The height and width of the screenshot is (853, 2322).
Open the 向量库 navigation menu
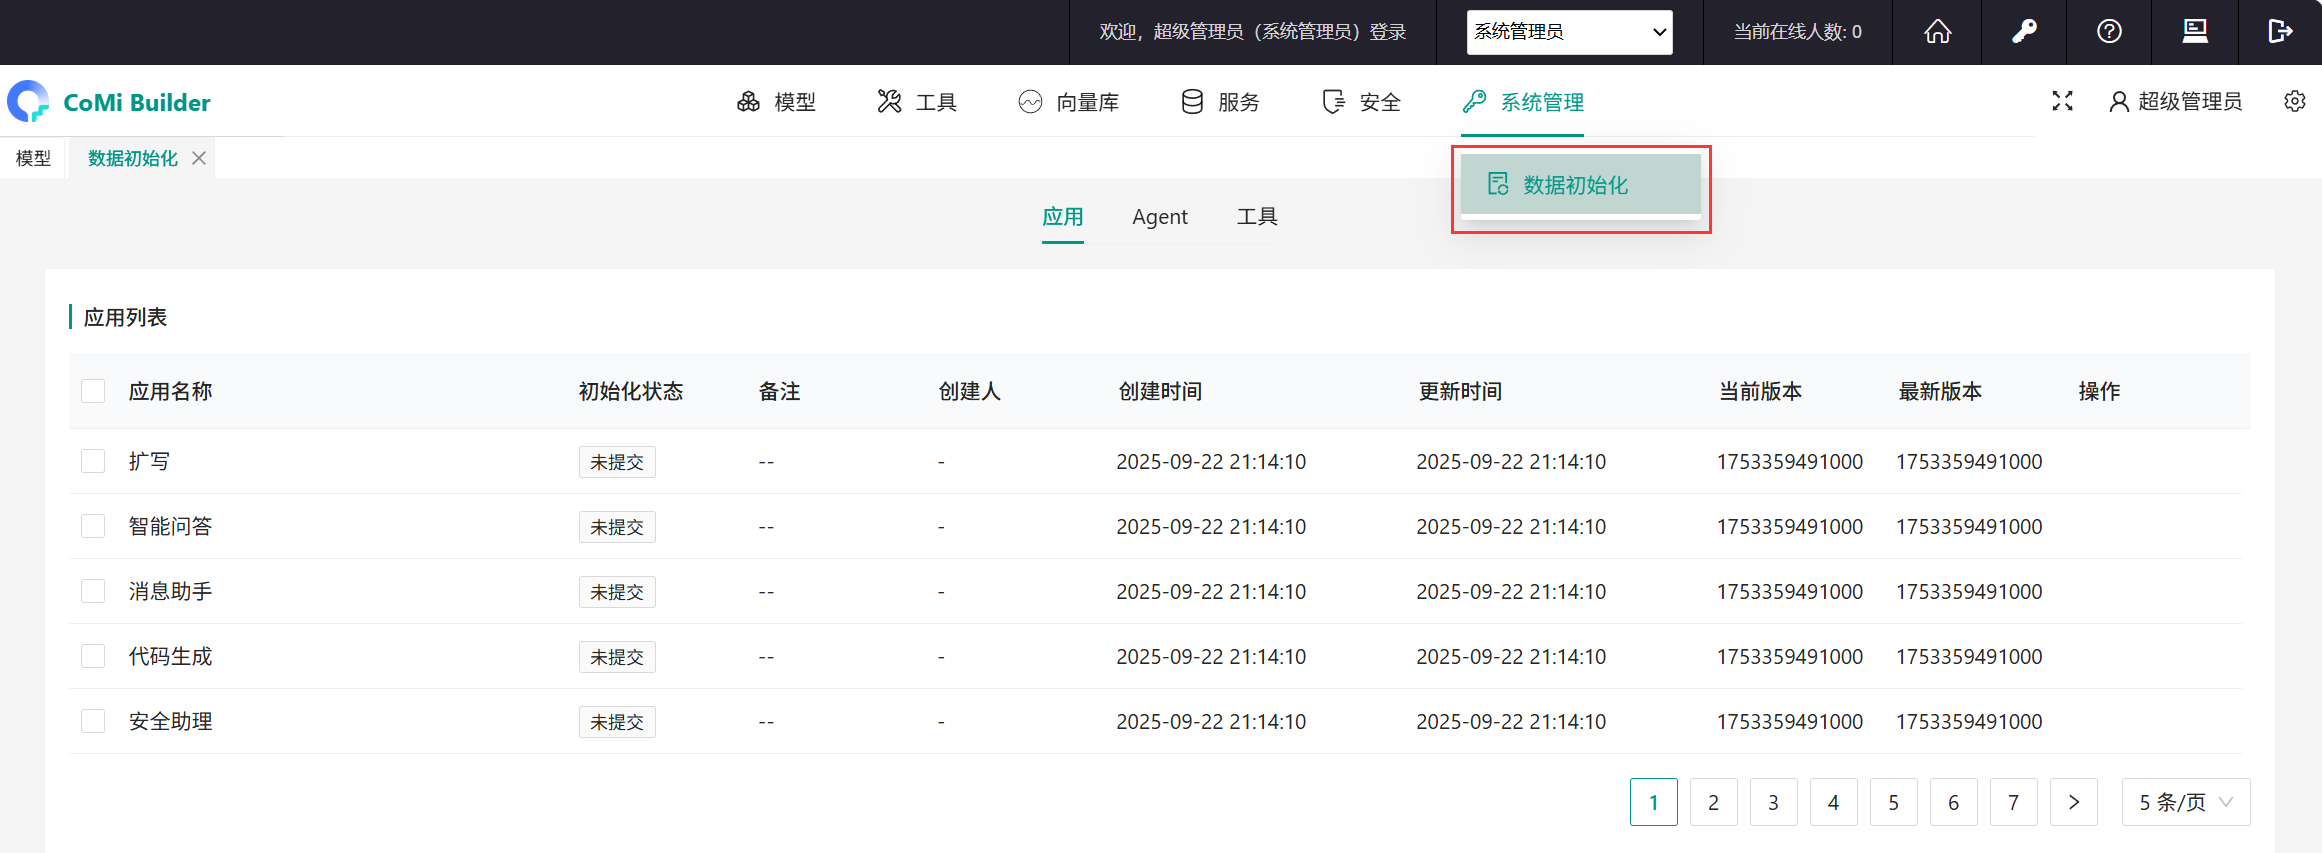(x=1069, y=102)
